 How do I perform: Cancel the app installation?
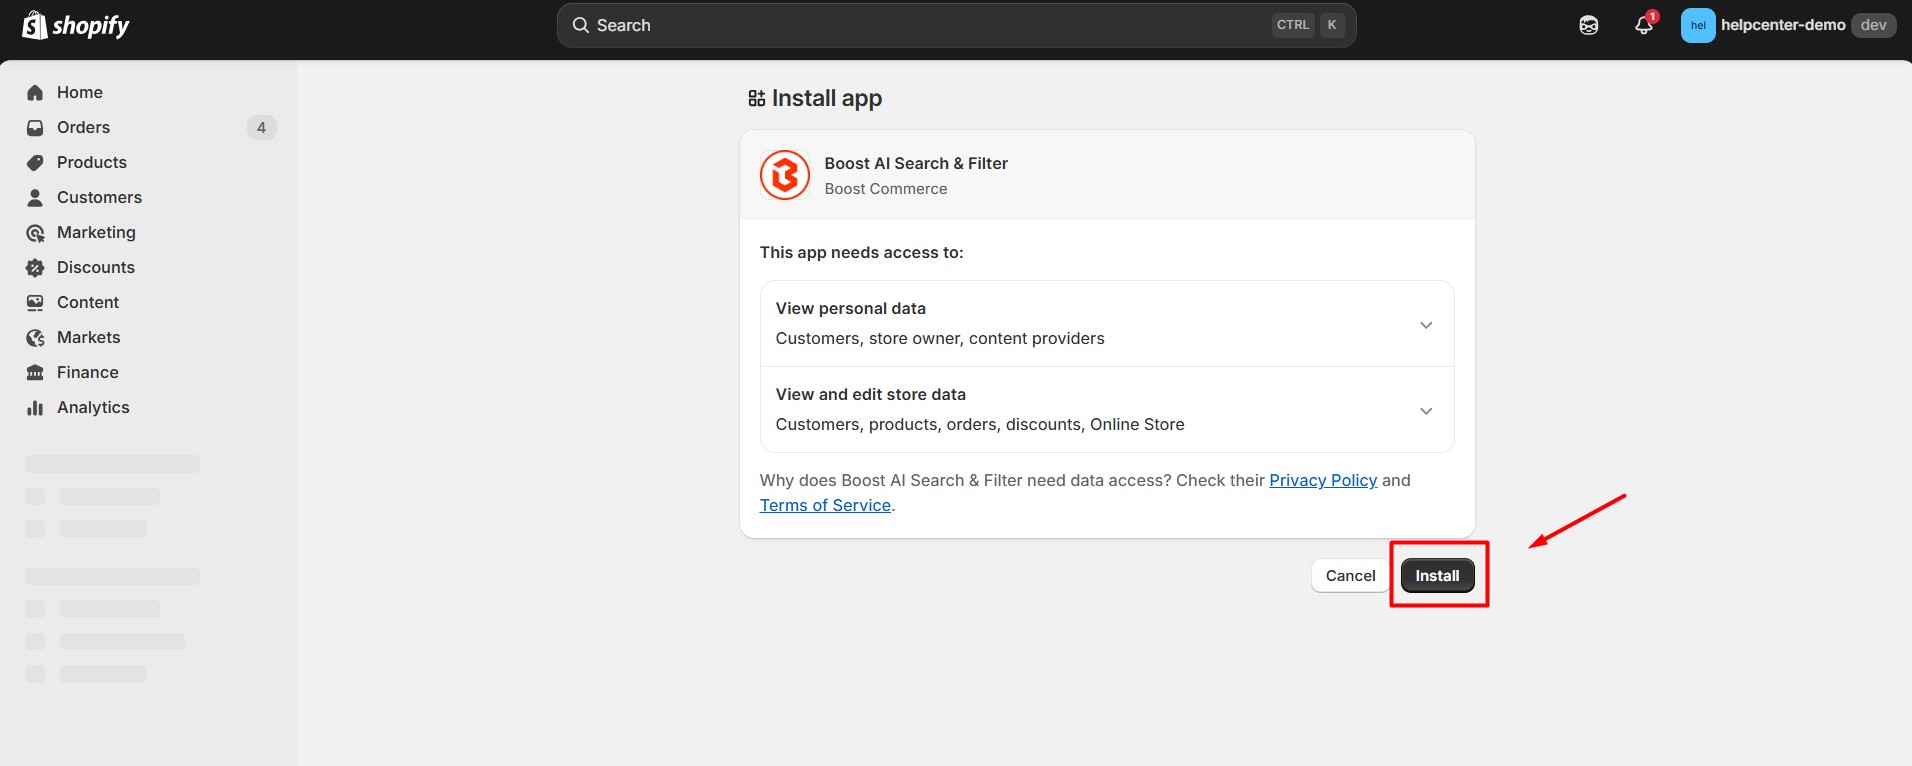click(x=1350, y=576)
